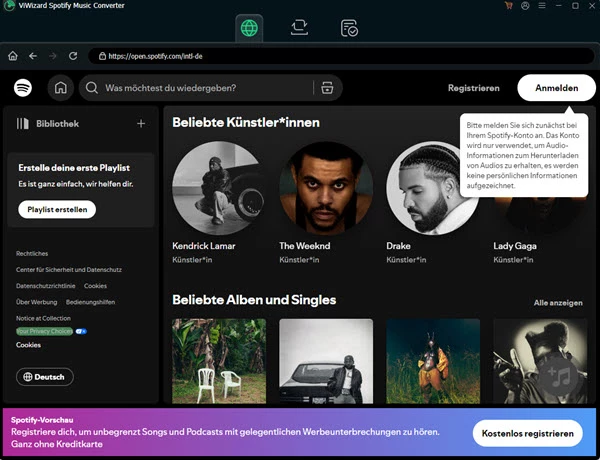This screenshot has width=600, height=460.
Task: Click the browser home icon by address bar
Action: click(13, 56)
